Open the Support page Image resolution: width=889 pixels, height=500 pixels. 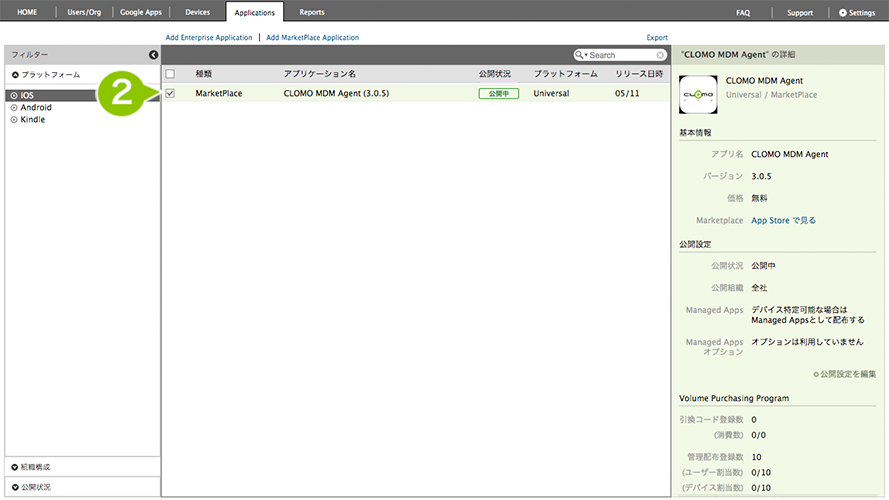coord(800,12)
